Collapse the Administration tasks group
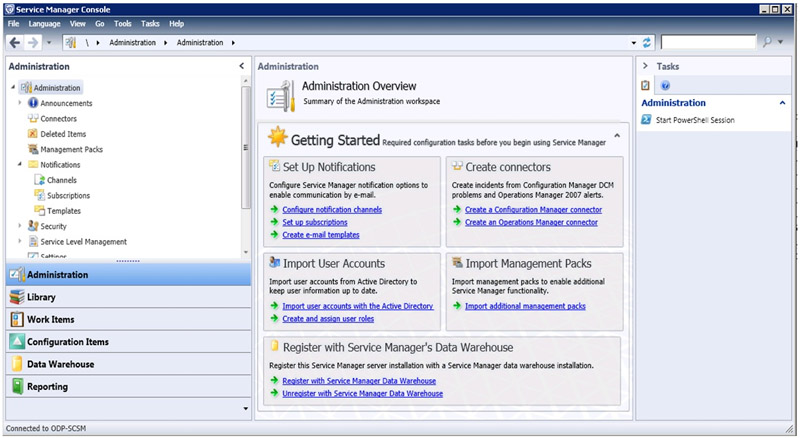This screenshot has width=800, height=438. coord(782,103)
